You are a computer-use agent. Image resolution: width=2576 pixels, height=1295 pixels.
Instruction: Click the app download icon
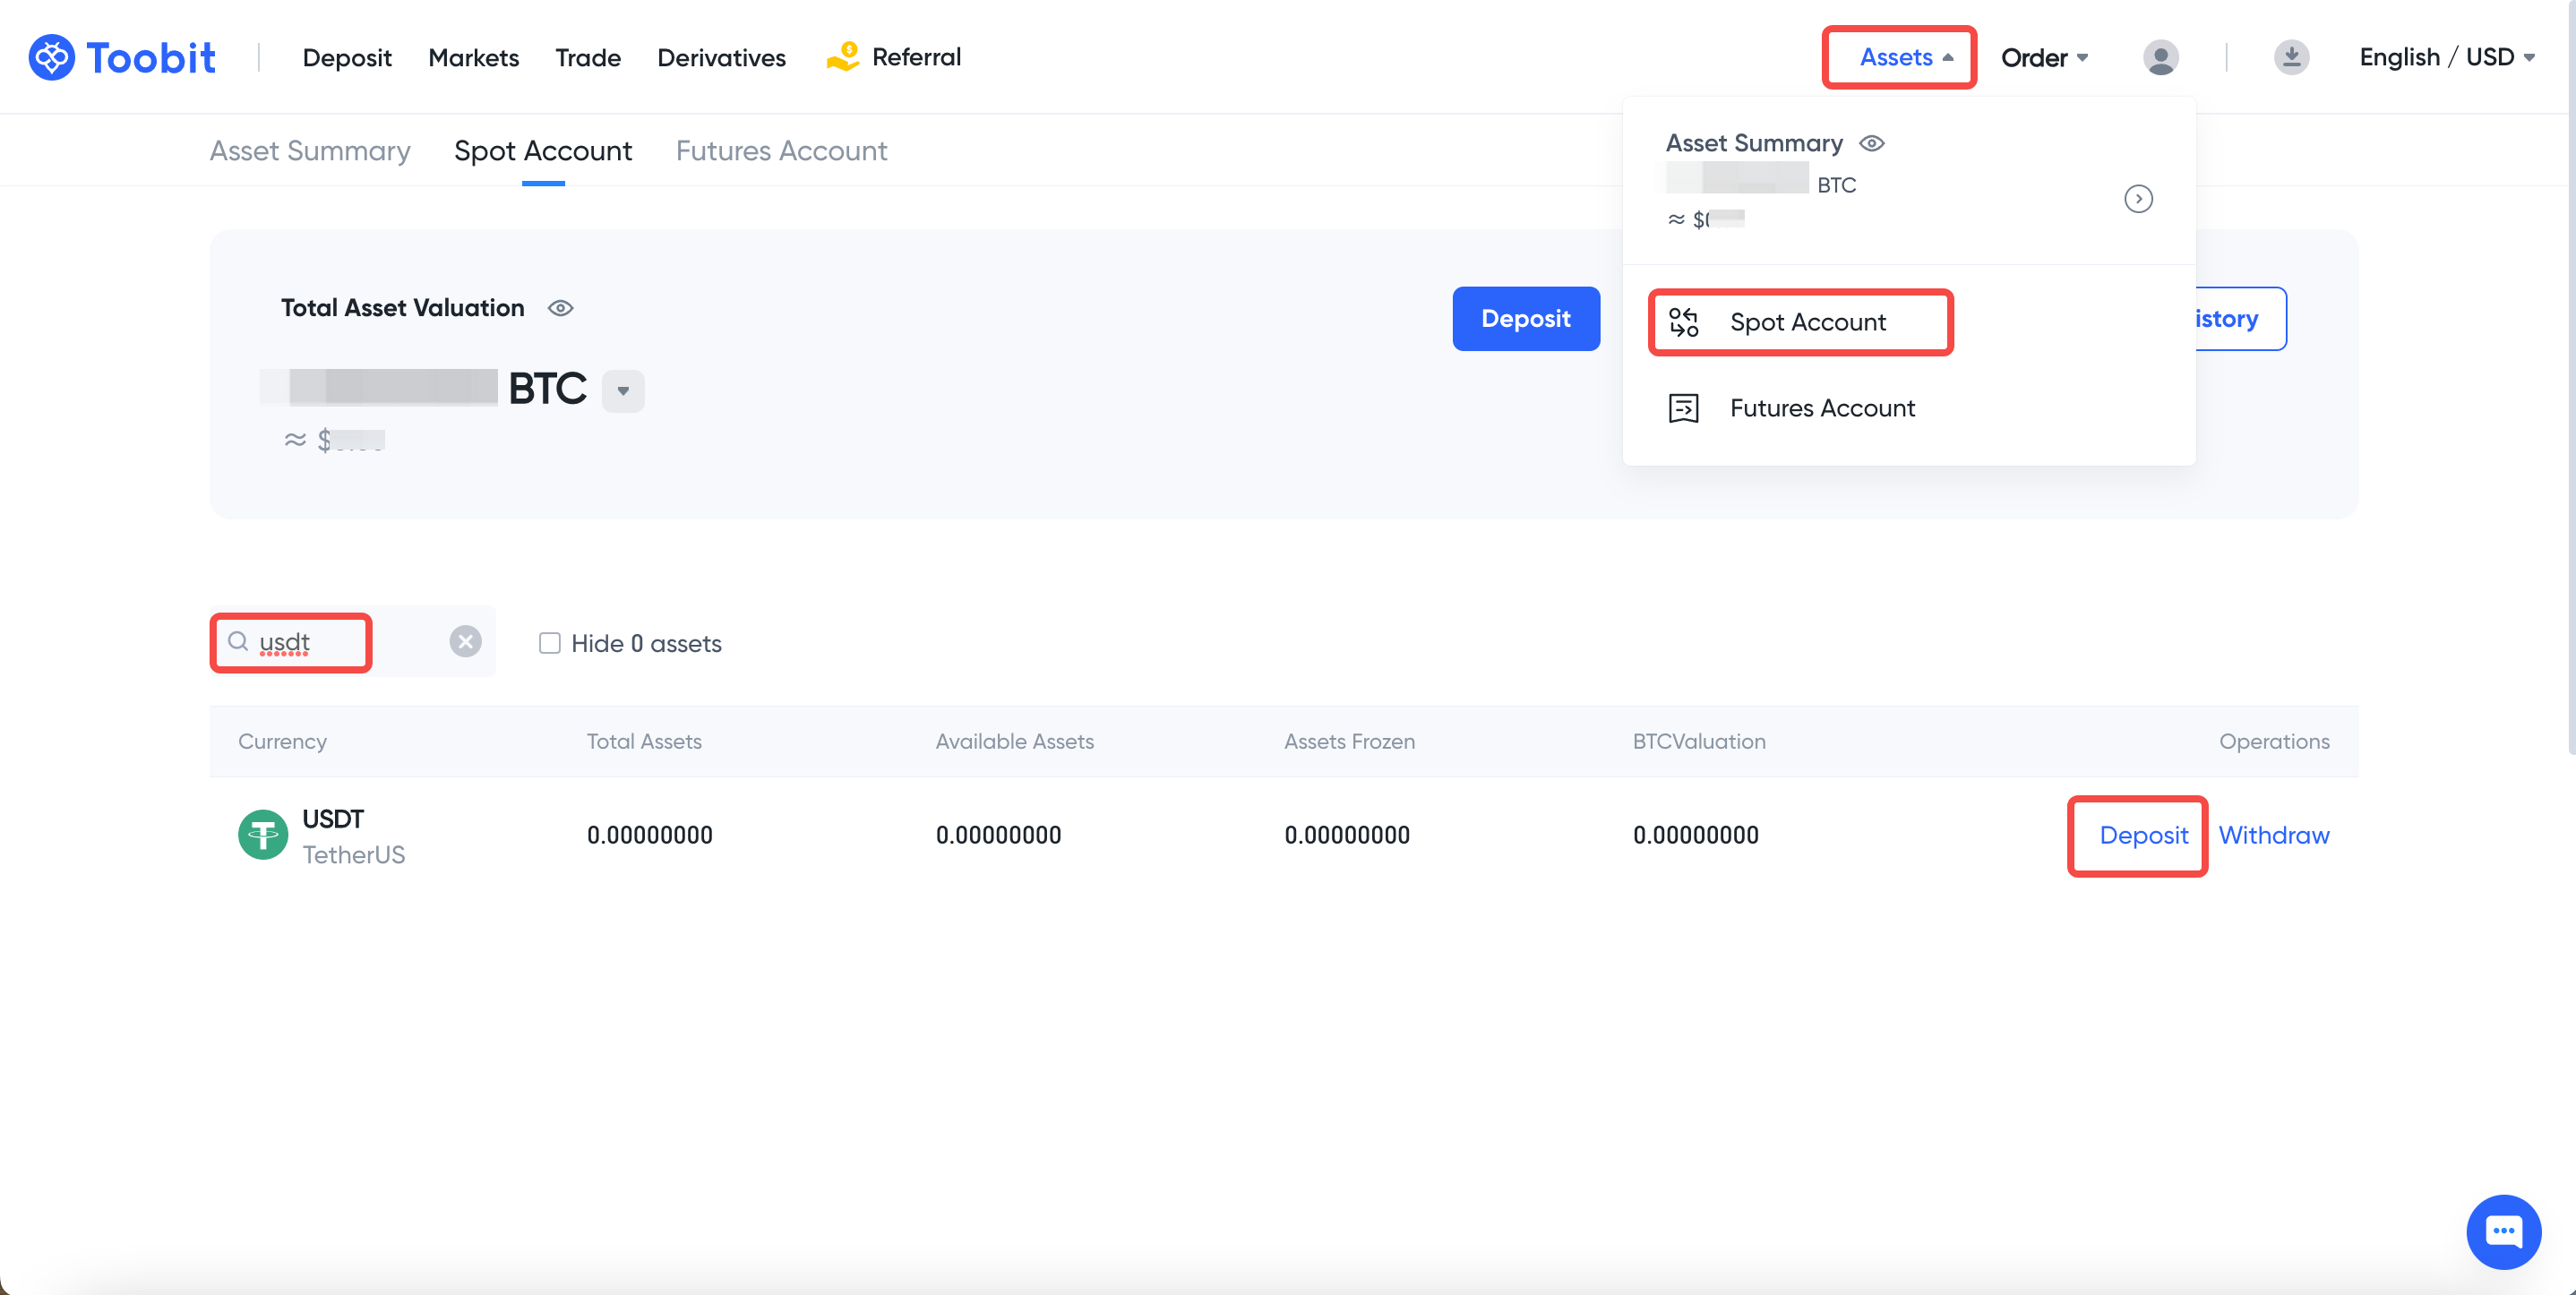click(x=2291, y=57)
